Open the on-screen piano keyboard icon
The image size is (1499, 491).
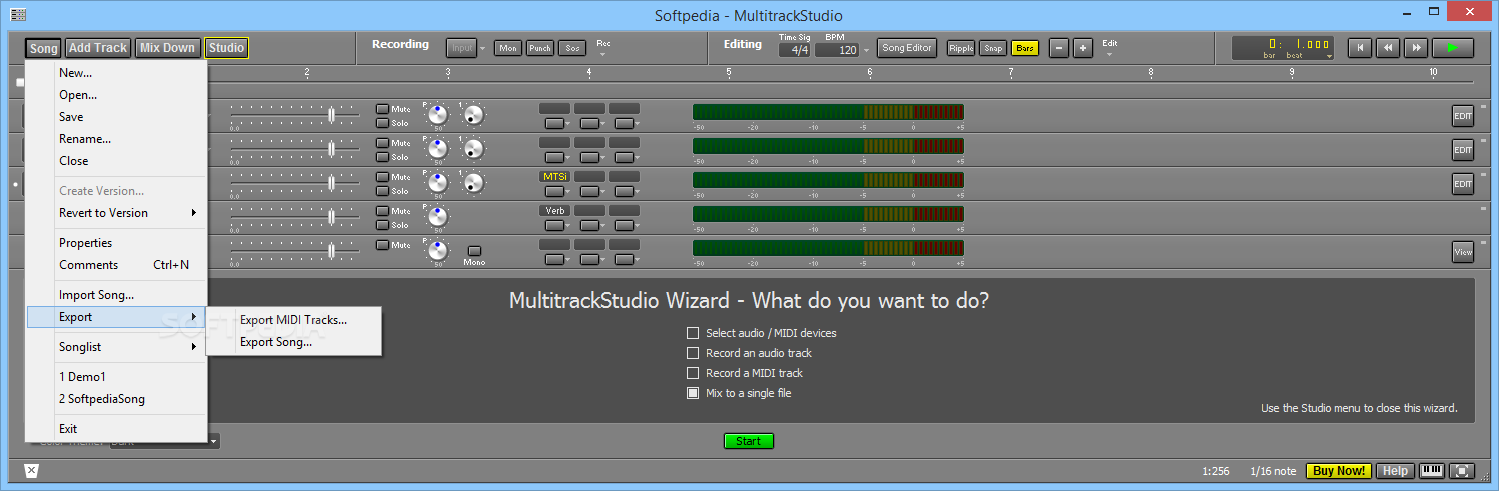tap(1433, 471)
